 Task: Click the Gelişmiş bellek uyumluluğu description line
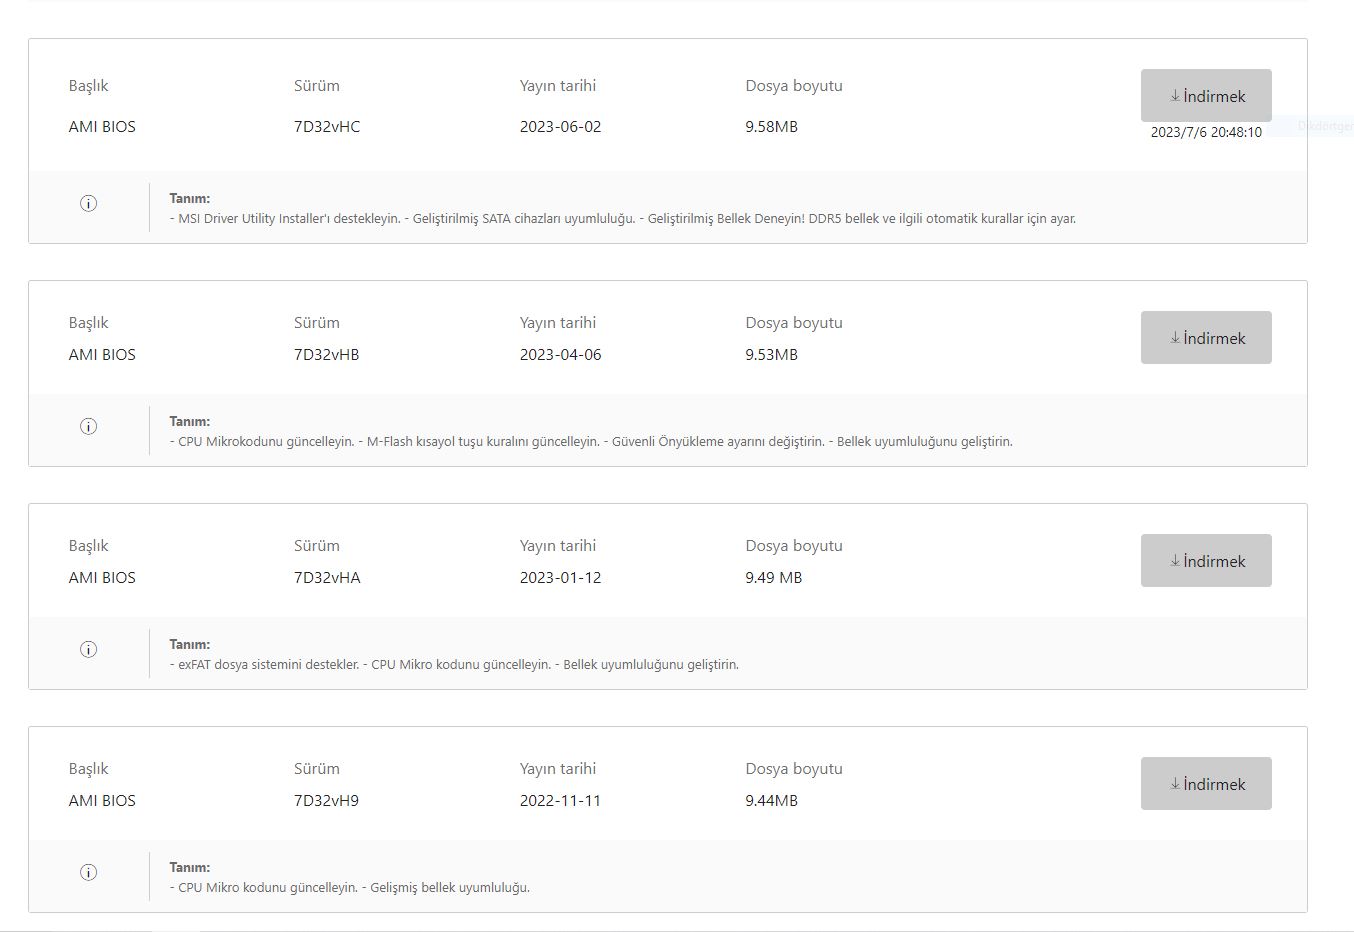click(349, 888)
